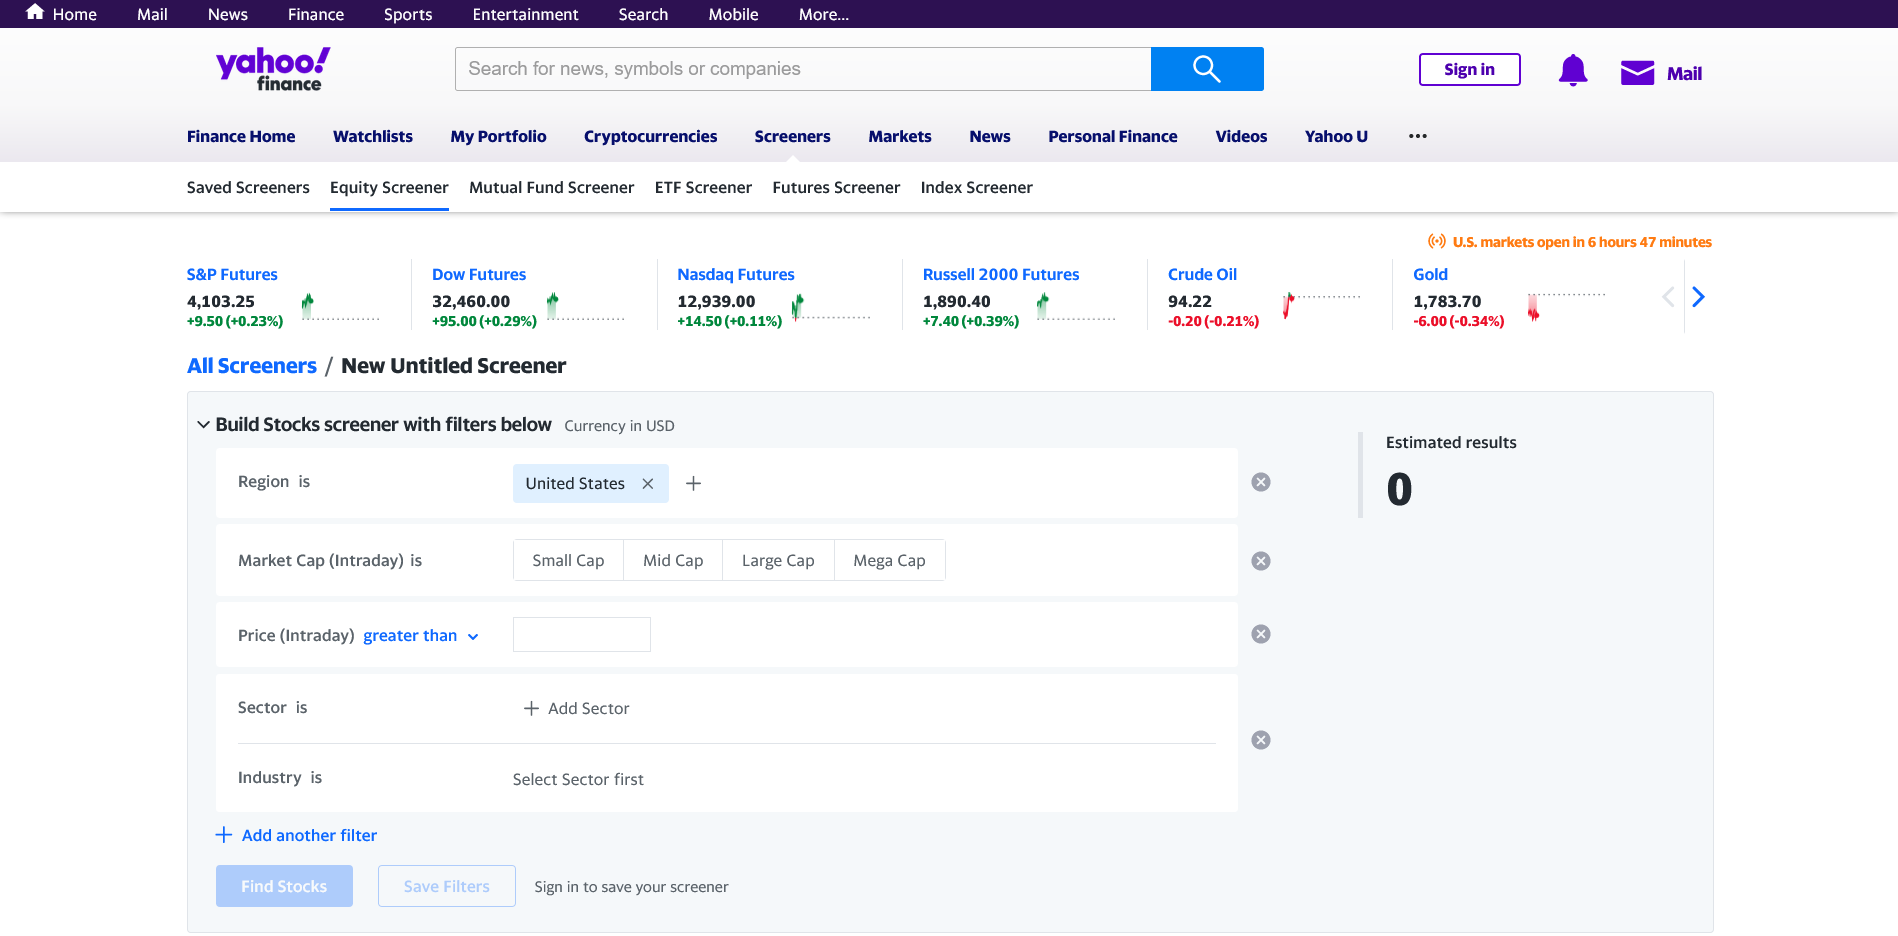Click Sports in the top Yahoo bar
This screenshot has height=936, width=1898.
click(x=408, y=14)
